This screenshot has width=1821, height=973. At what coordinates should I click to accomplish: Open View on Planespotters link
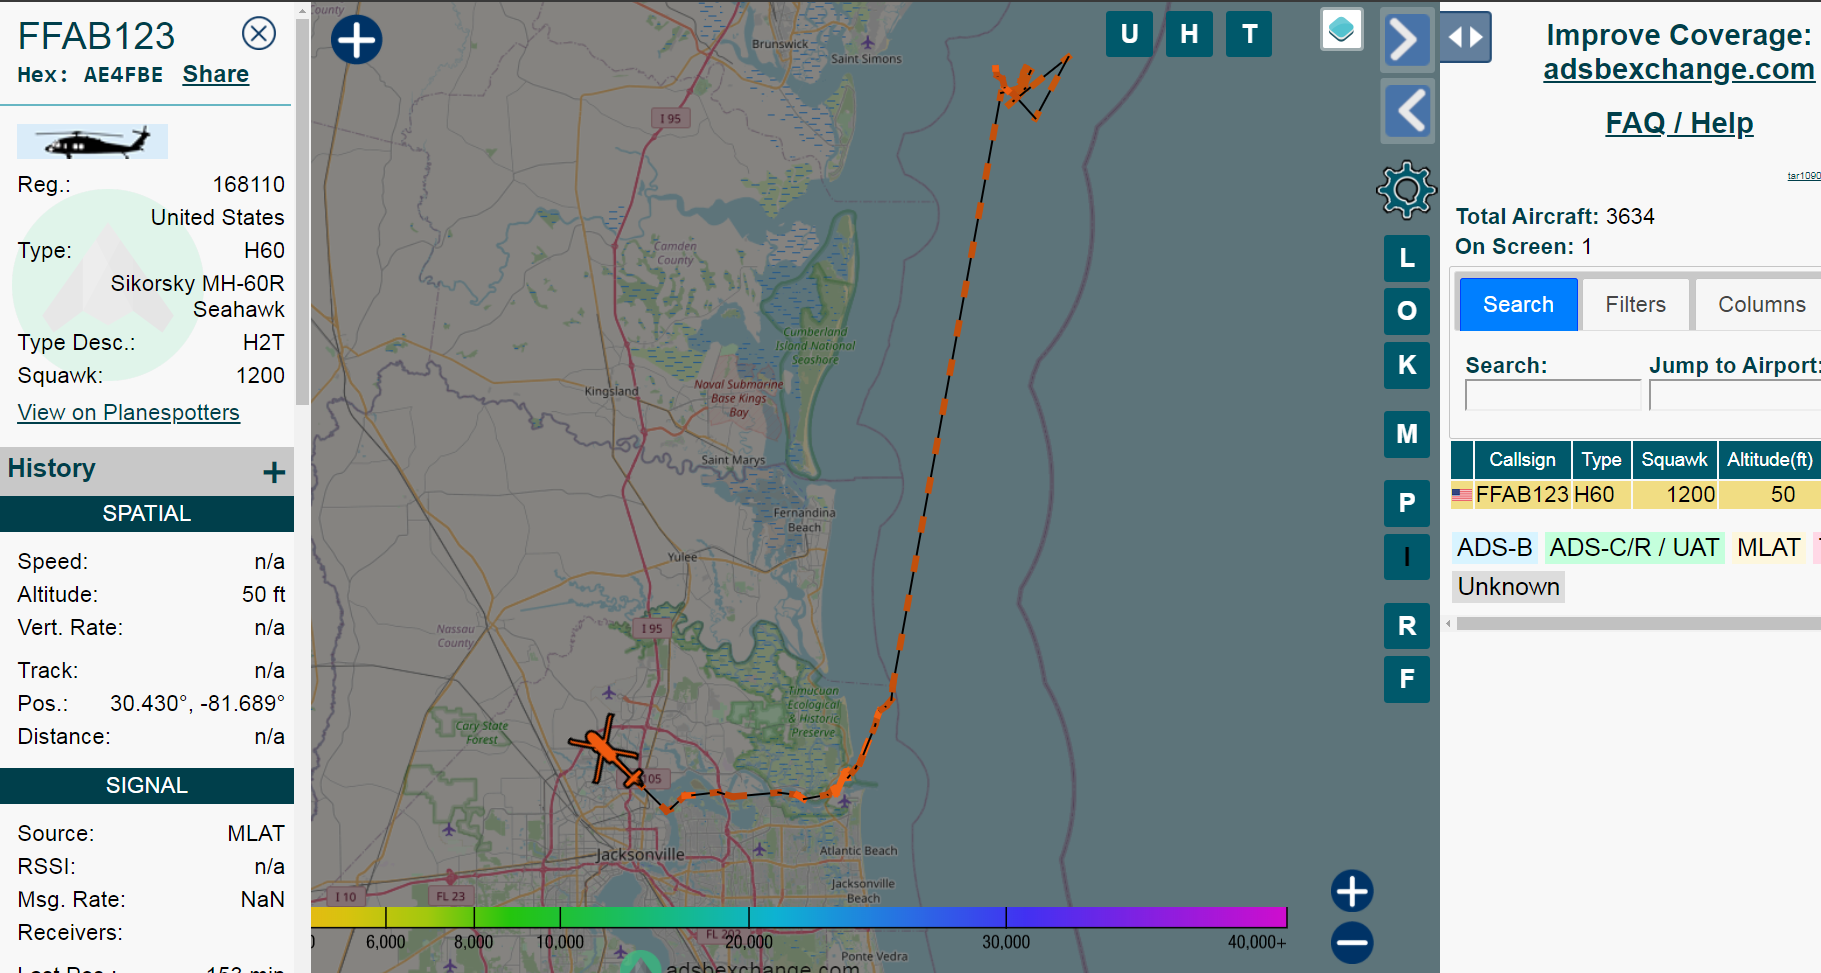coord(128,413)
